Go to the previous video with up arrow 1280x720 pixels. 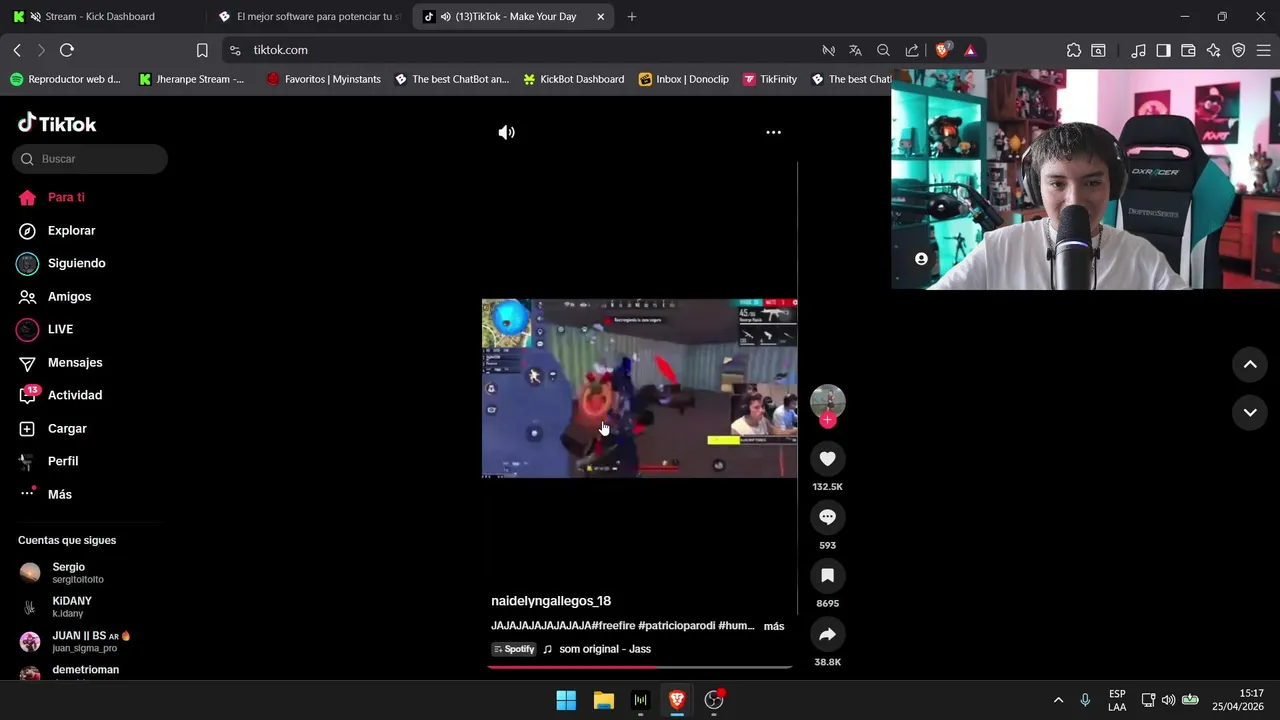coord(1250,365)
